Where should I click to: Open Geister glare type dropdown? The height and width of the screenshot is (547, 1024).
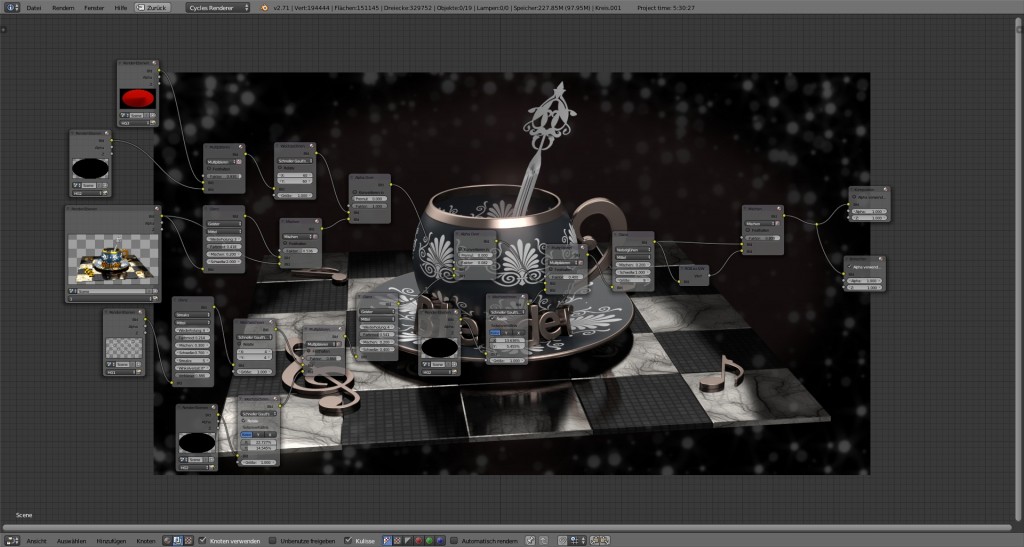point(224,224)
